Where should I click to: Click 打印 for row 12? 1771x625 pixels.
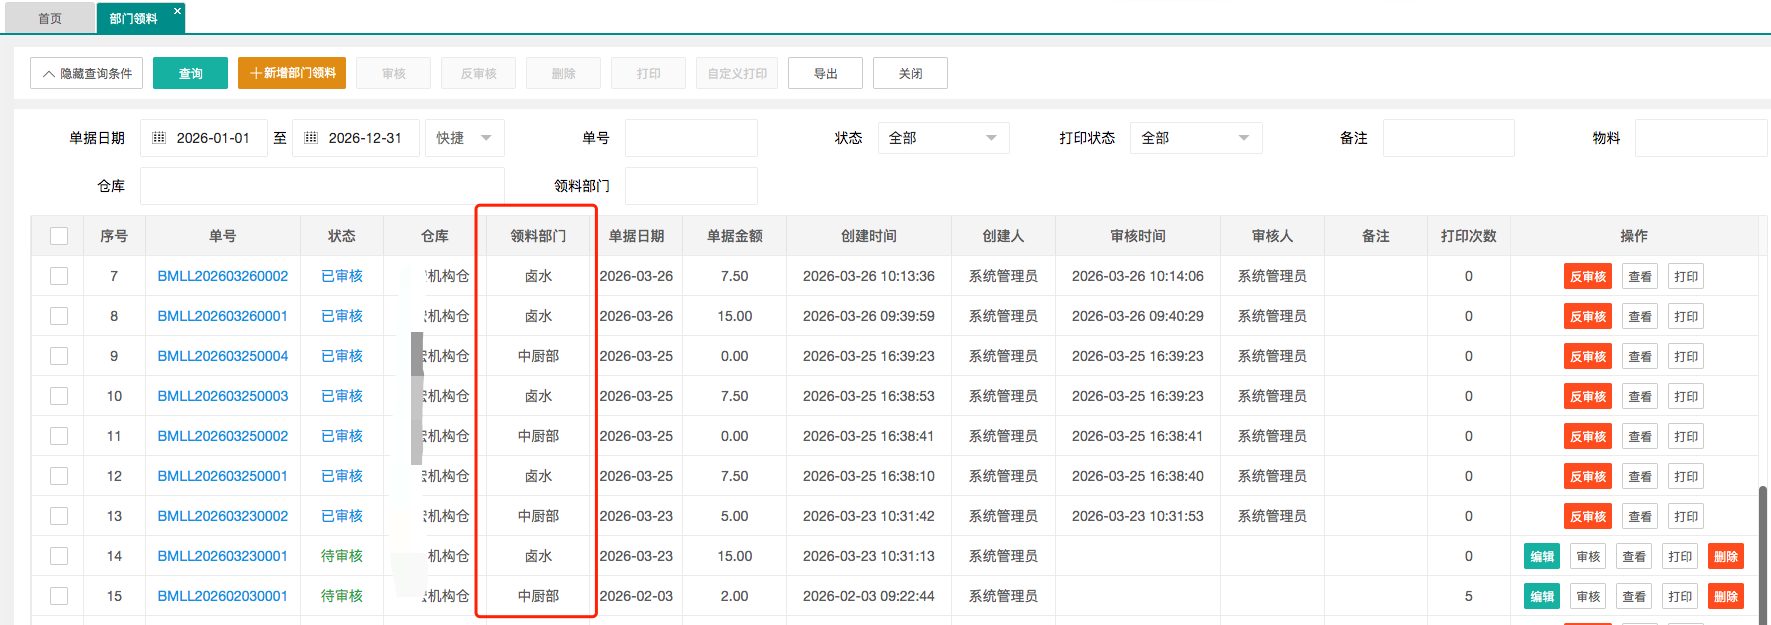point(1686,477)
